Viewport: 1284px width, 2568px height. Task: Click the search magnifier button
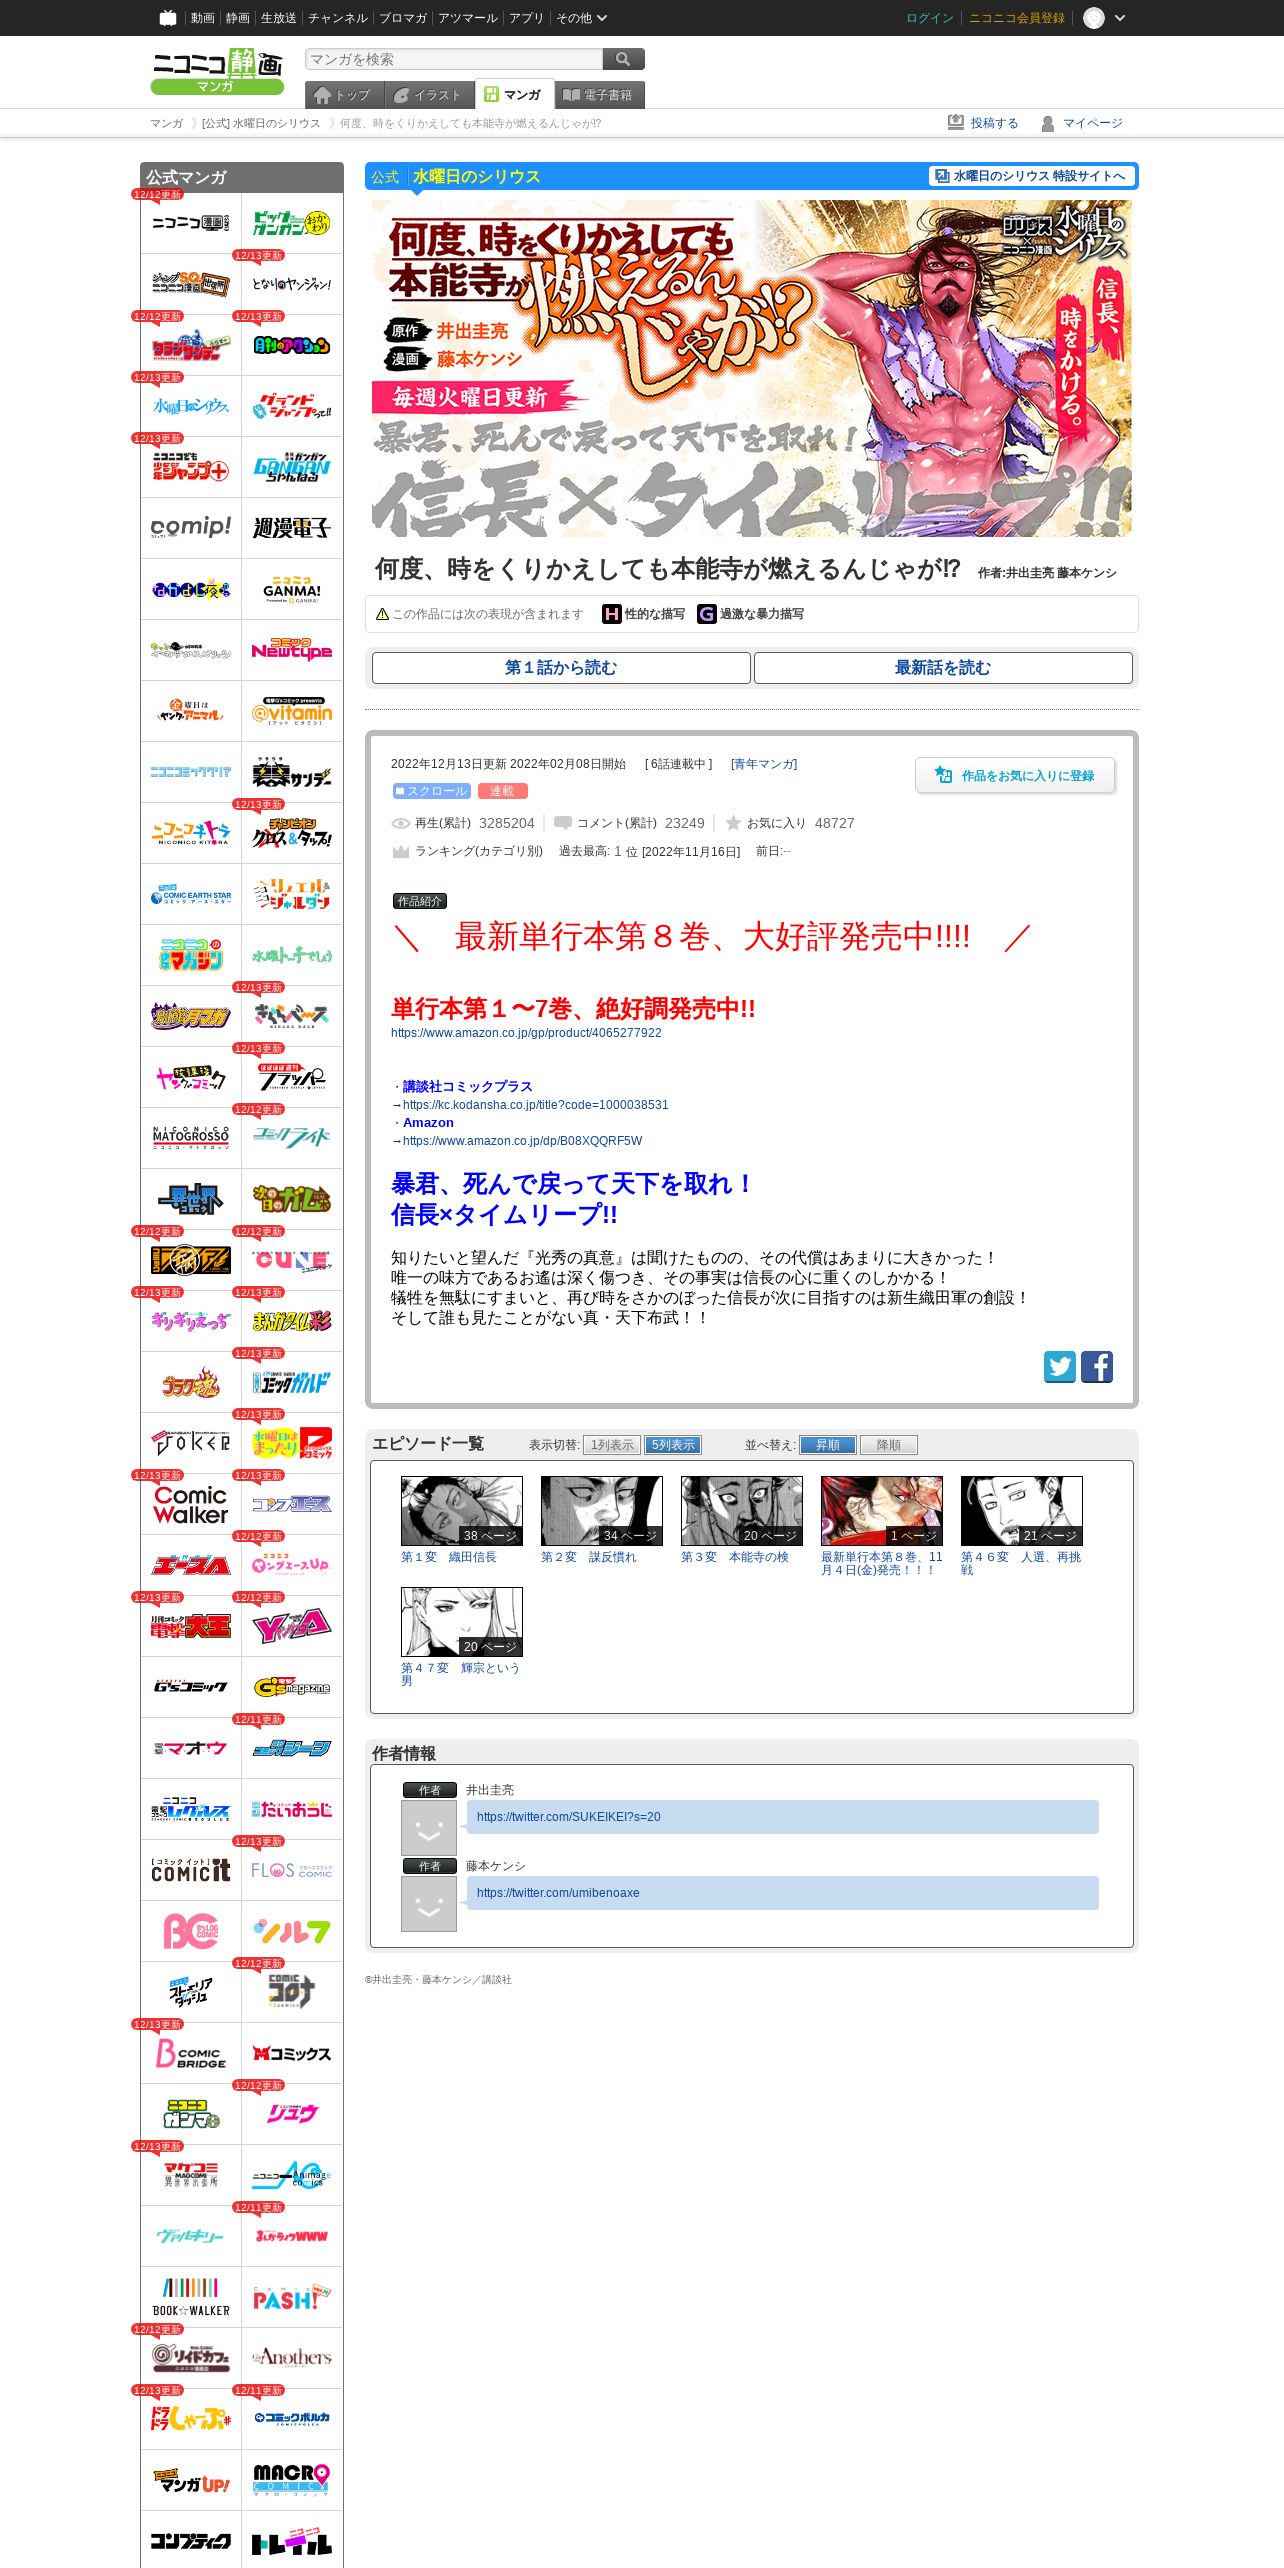coord(623,59)
